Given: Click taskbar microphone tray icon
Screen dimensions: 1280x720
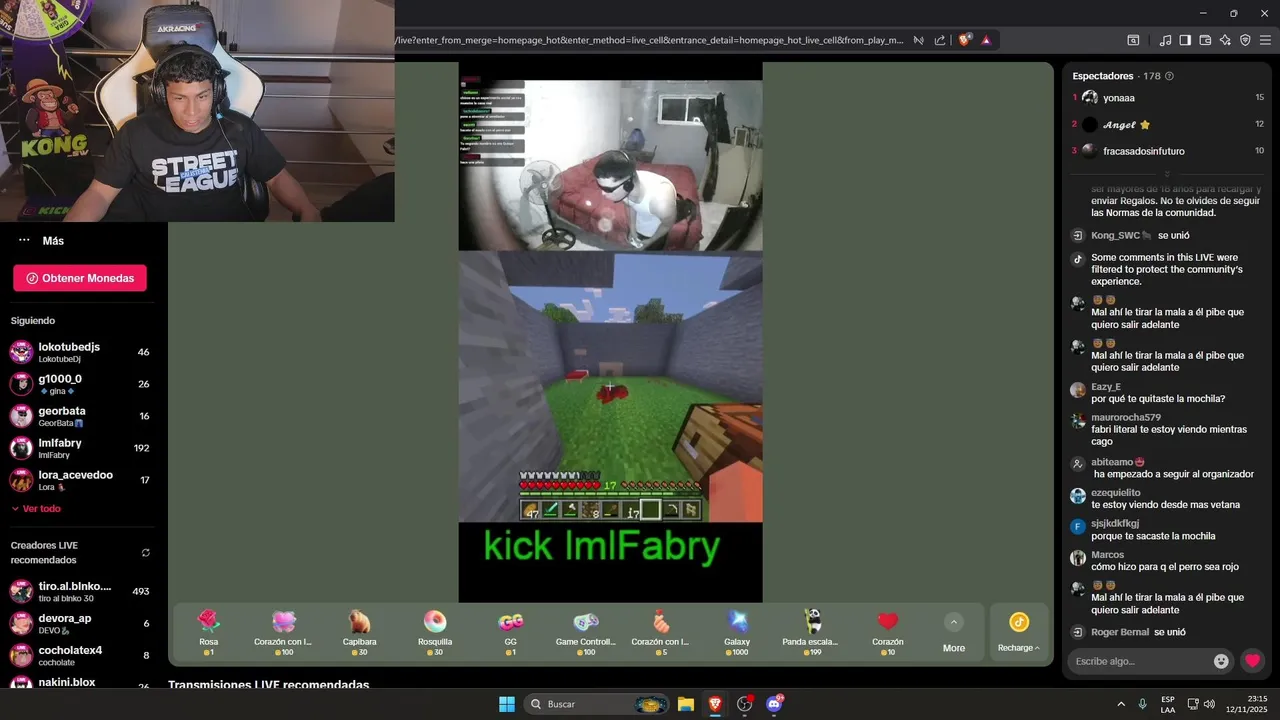Looking at the screenshot, I should 1142,704.
